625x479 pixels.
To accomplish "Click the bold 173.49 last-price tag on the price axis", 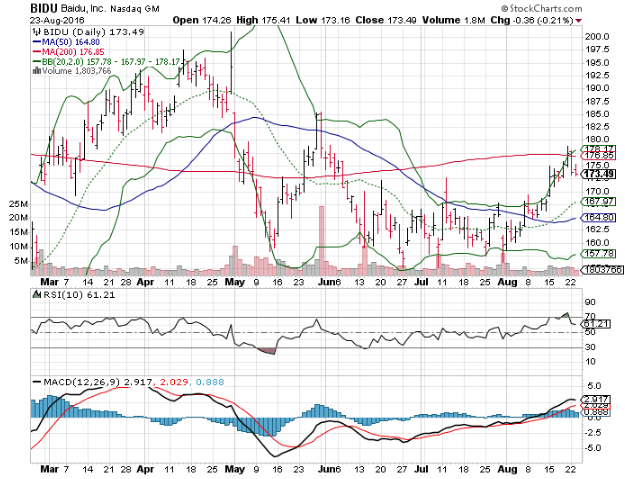I will point(599,174).
